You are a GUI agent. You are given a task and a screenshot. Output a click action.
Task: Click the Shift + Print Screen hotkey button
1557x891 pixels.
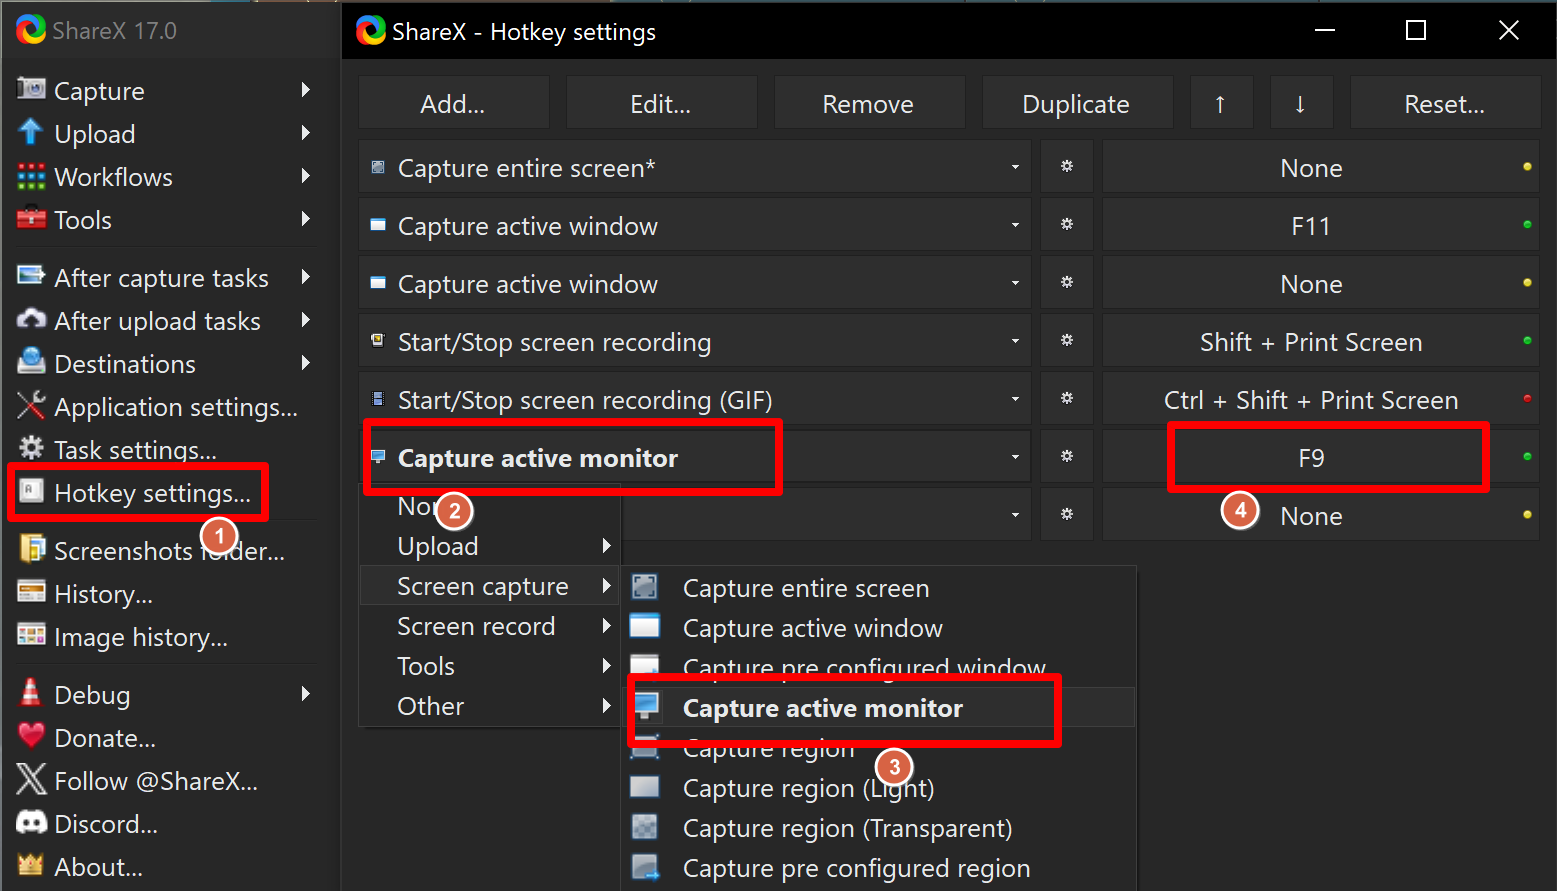point(1321,341)
